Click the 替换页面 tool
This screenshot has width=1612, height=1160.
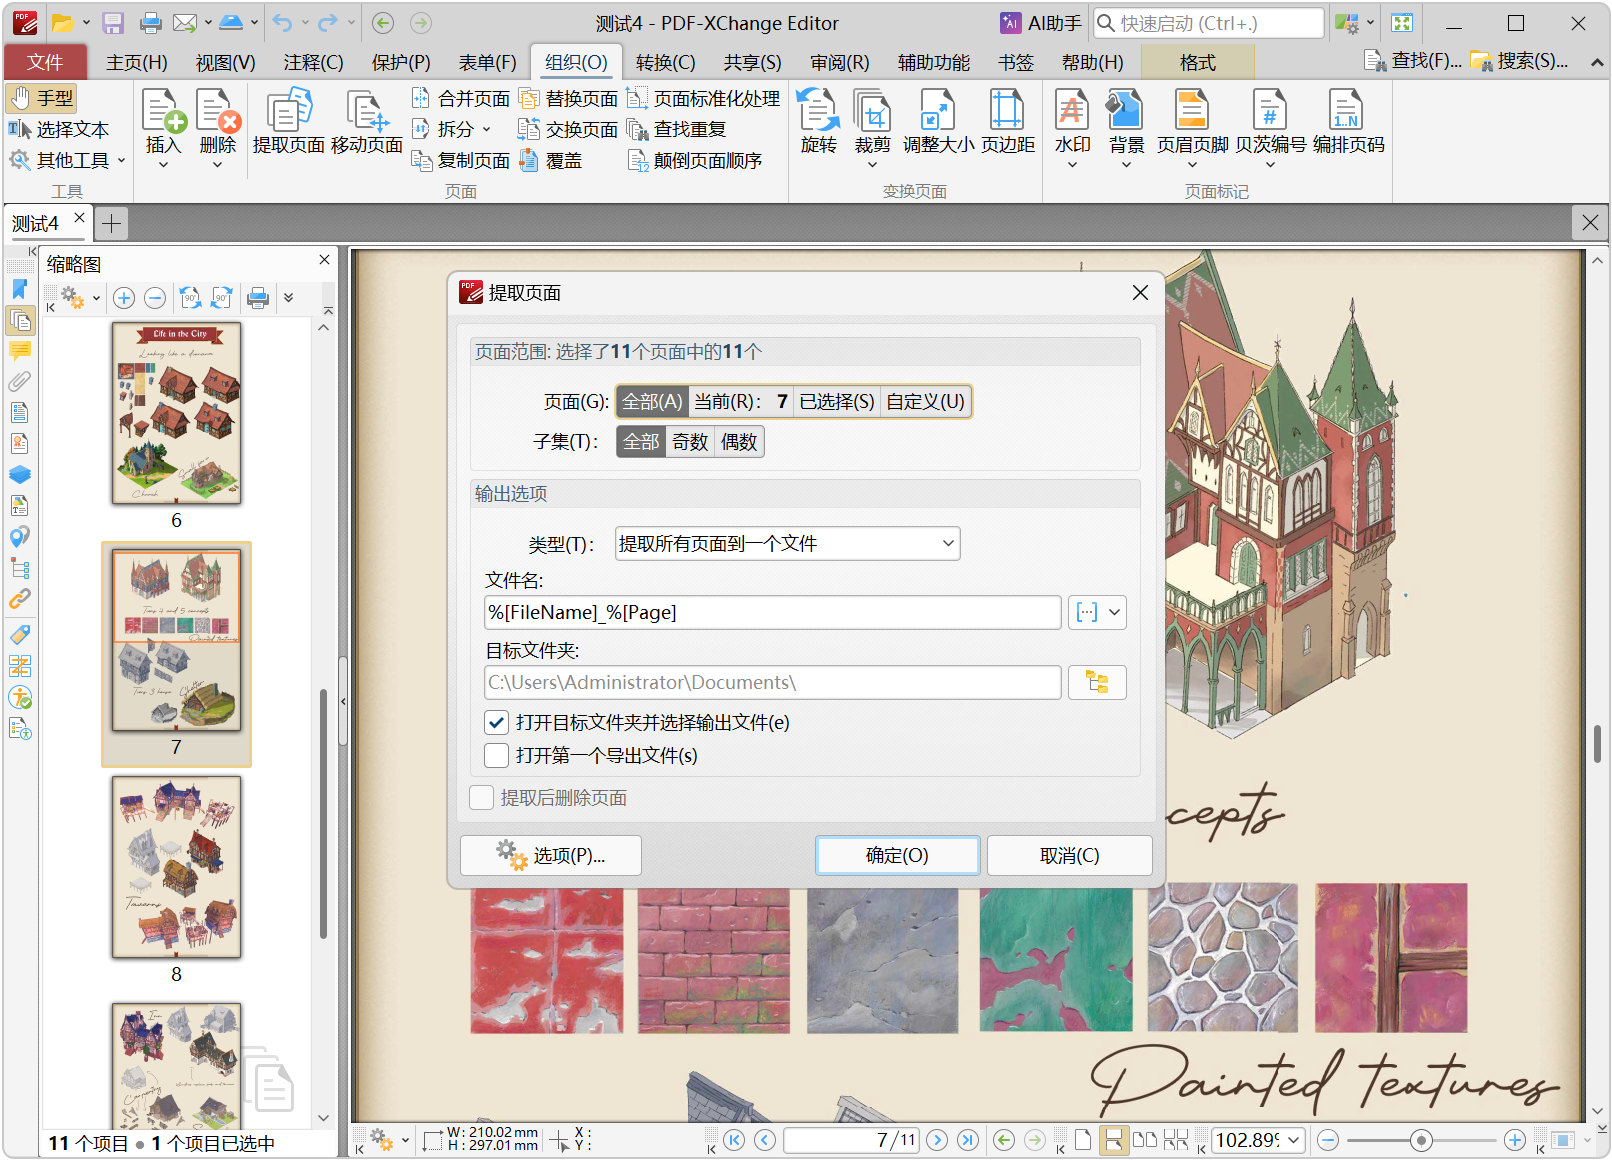(569, 98)
